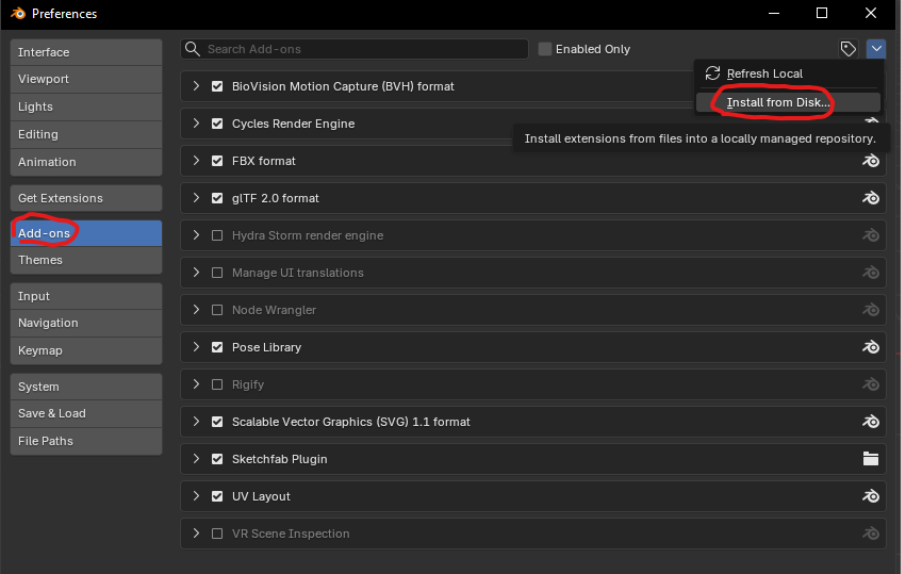Enable VR Scene Inspection checkbox

point(217,533)
